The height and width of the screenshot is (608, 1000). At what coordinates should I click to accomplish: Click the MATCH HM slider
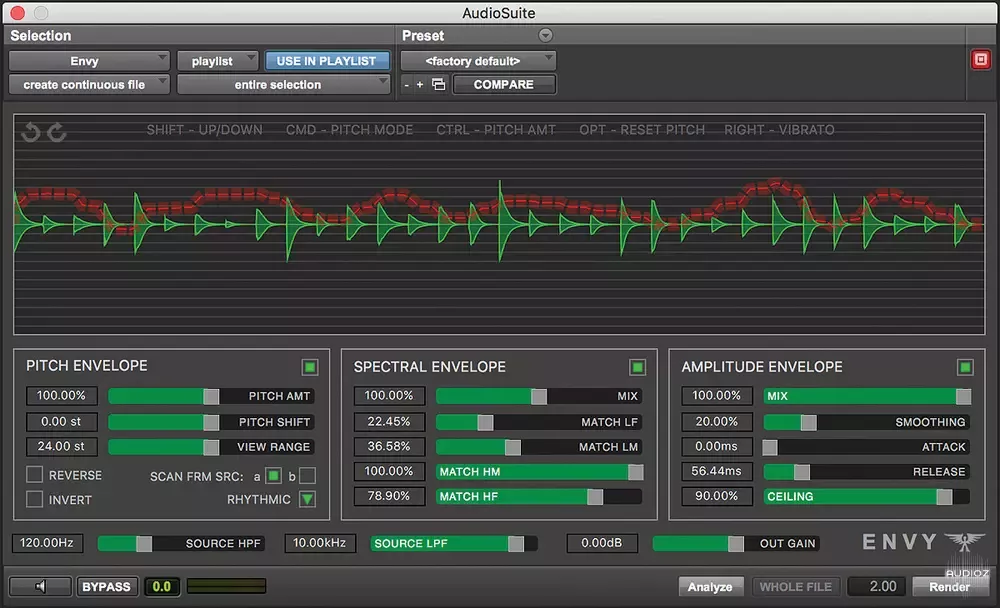tap(539, 471)
